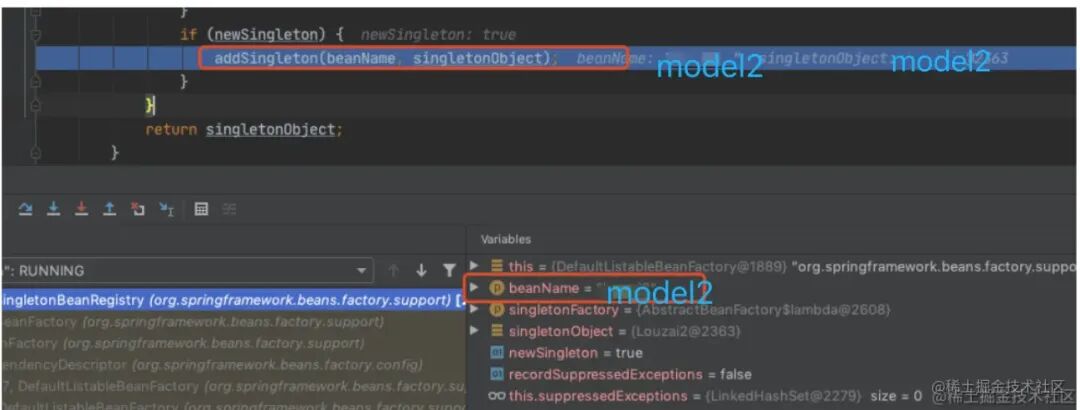This screenshot has width=1080, height=410.
Task: Select previous frame with the up arrow
Action: coord(394,271)
